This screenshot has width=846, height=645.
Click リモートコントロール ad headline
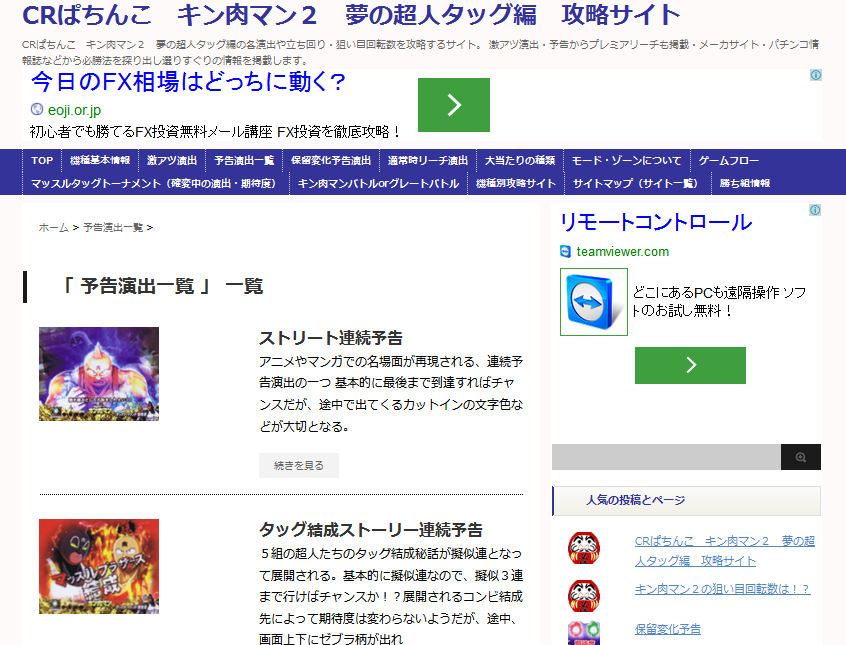click(656, 222)
